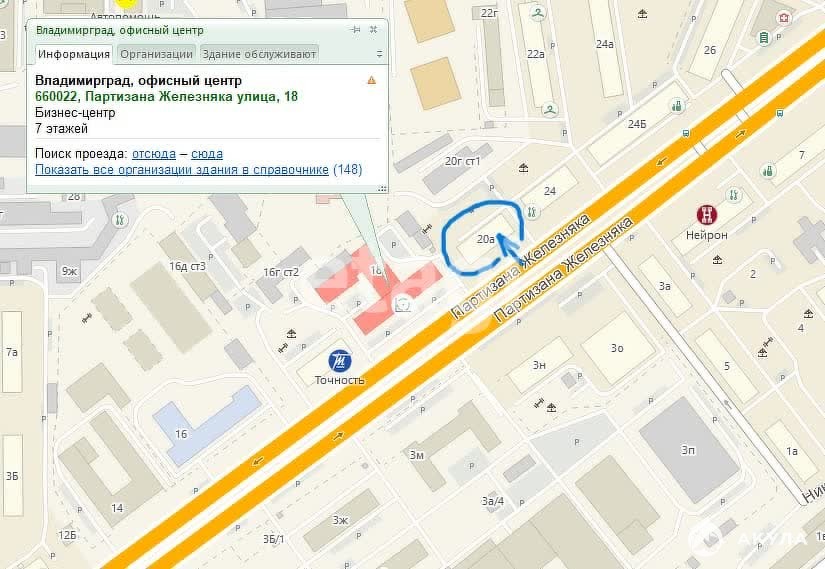Open Показать все организации здания в справочнике link
The image size is (825, 569).
point(182,169)
